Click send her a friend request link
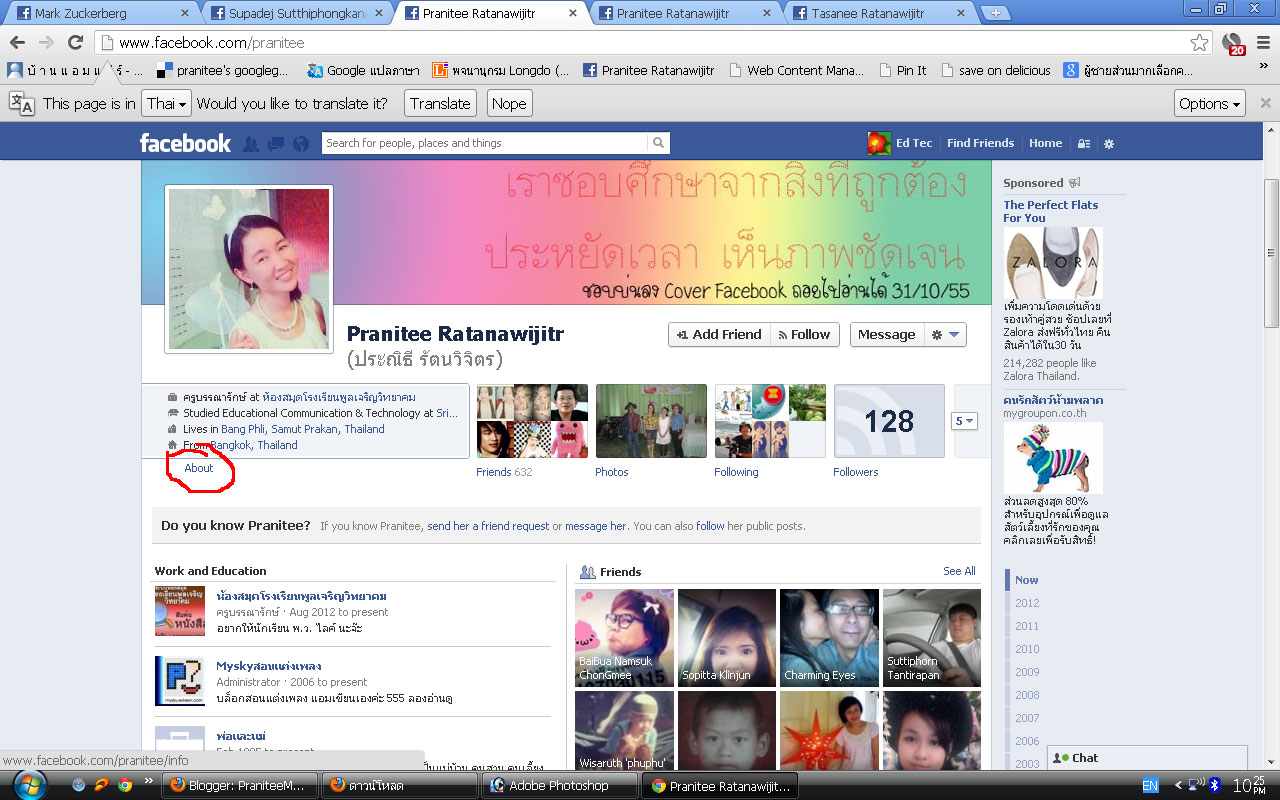Viewport: 1280px width, 800px height. (488, 526)
